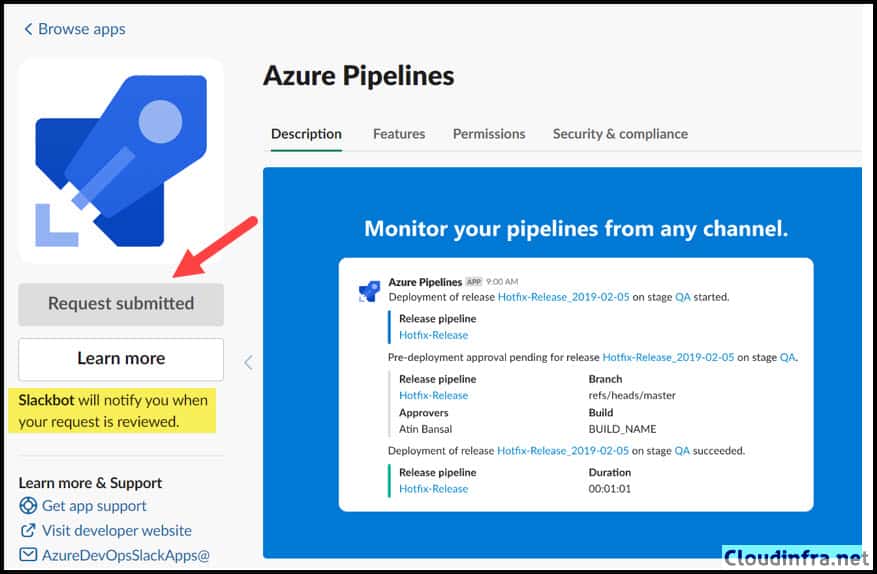This screenshot has width=877, height=574.
Task: Click the 9:00 AM message timestamp
Action: 502,282
